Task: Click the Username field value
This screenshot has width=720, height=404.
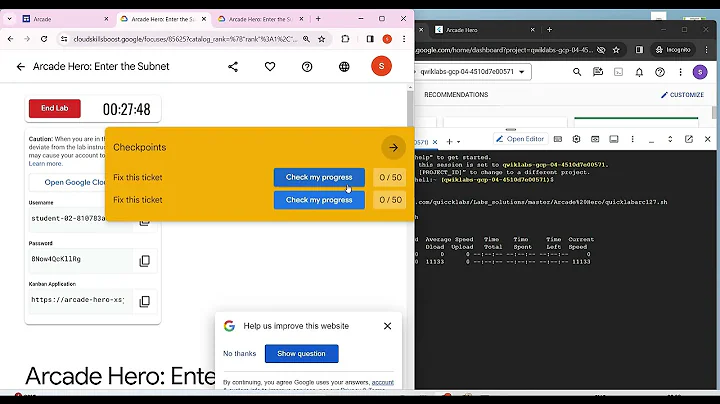Action: pos(68,219)
